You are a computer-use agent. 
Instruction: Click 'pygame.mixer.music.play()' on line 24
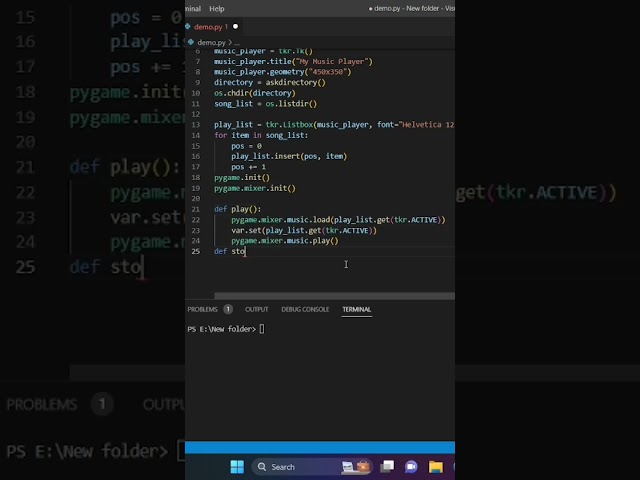[285, 241]
